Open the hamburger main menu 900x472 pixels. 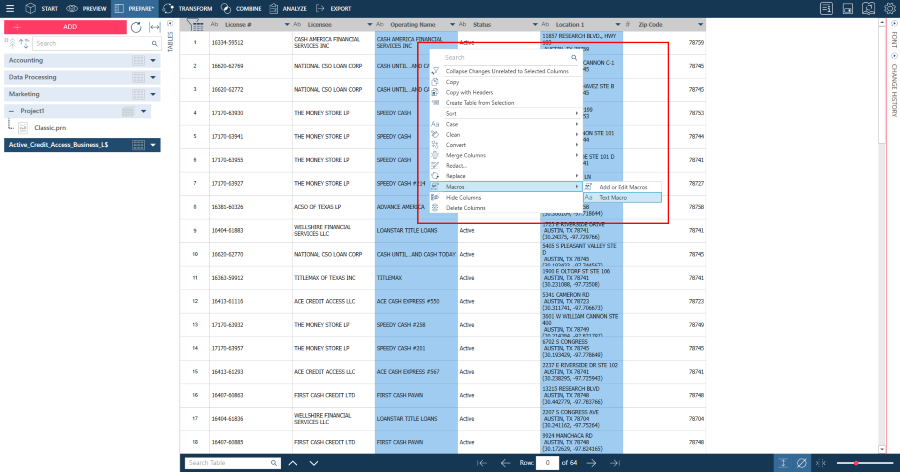tap(10, 9)
